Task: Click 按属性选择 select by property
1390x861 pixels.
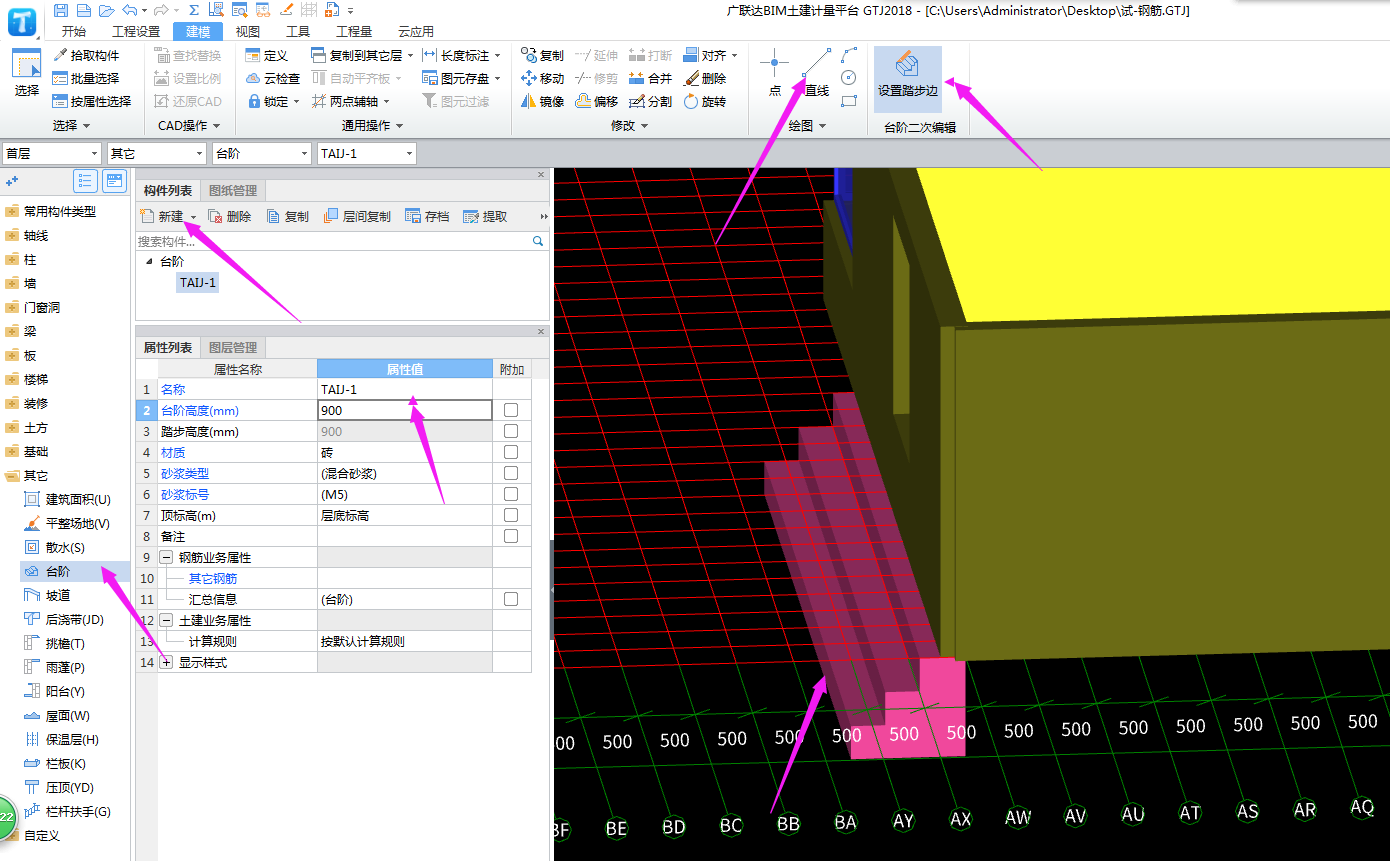Action: [x=91, y=101]
